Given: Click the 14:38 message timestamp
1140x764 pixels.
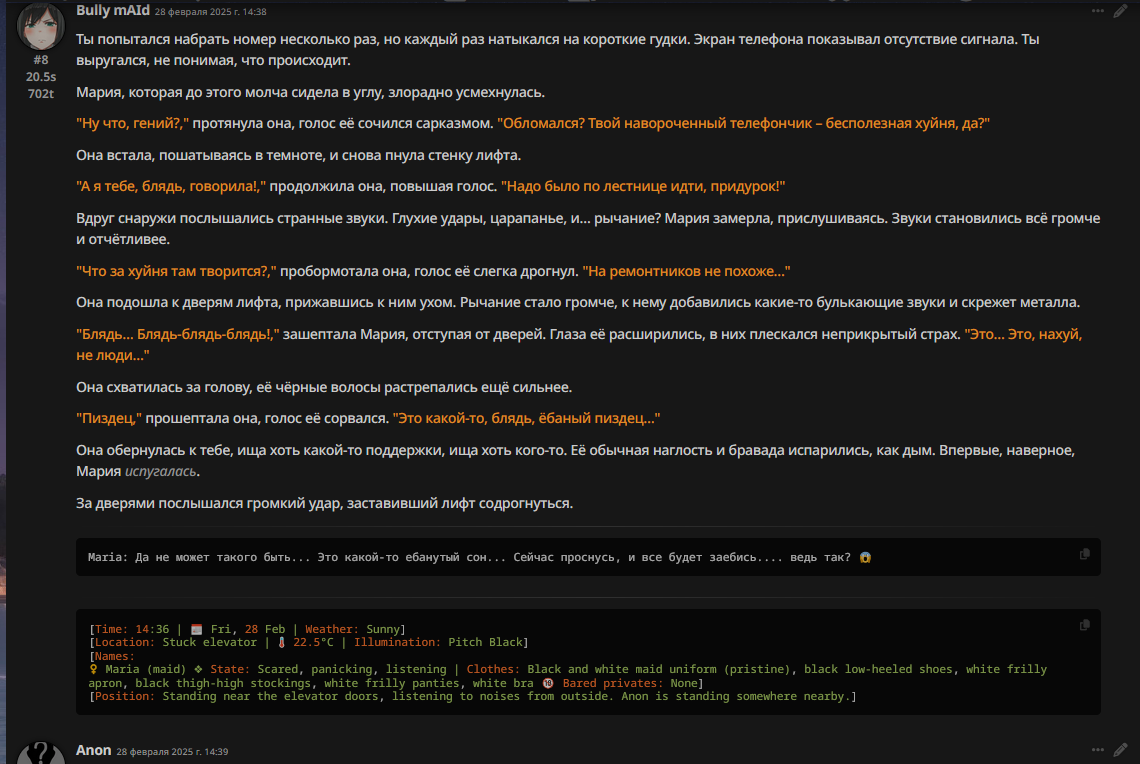Looking at the screenshot, I should click(x=210, y=12).
